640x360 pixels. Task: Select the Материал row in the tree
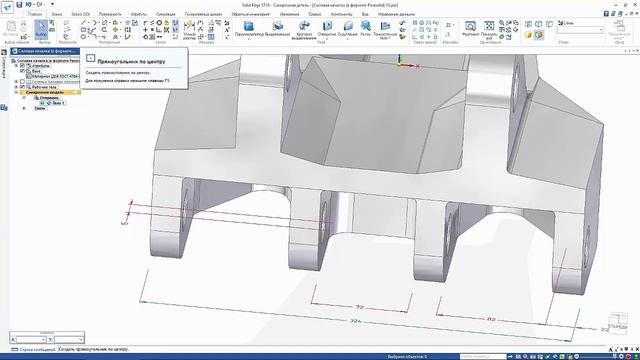click(53, 76)
